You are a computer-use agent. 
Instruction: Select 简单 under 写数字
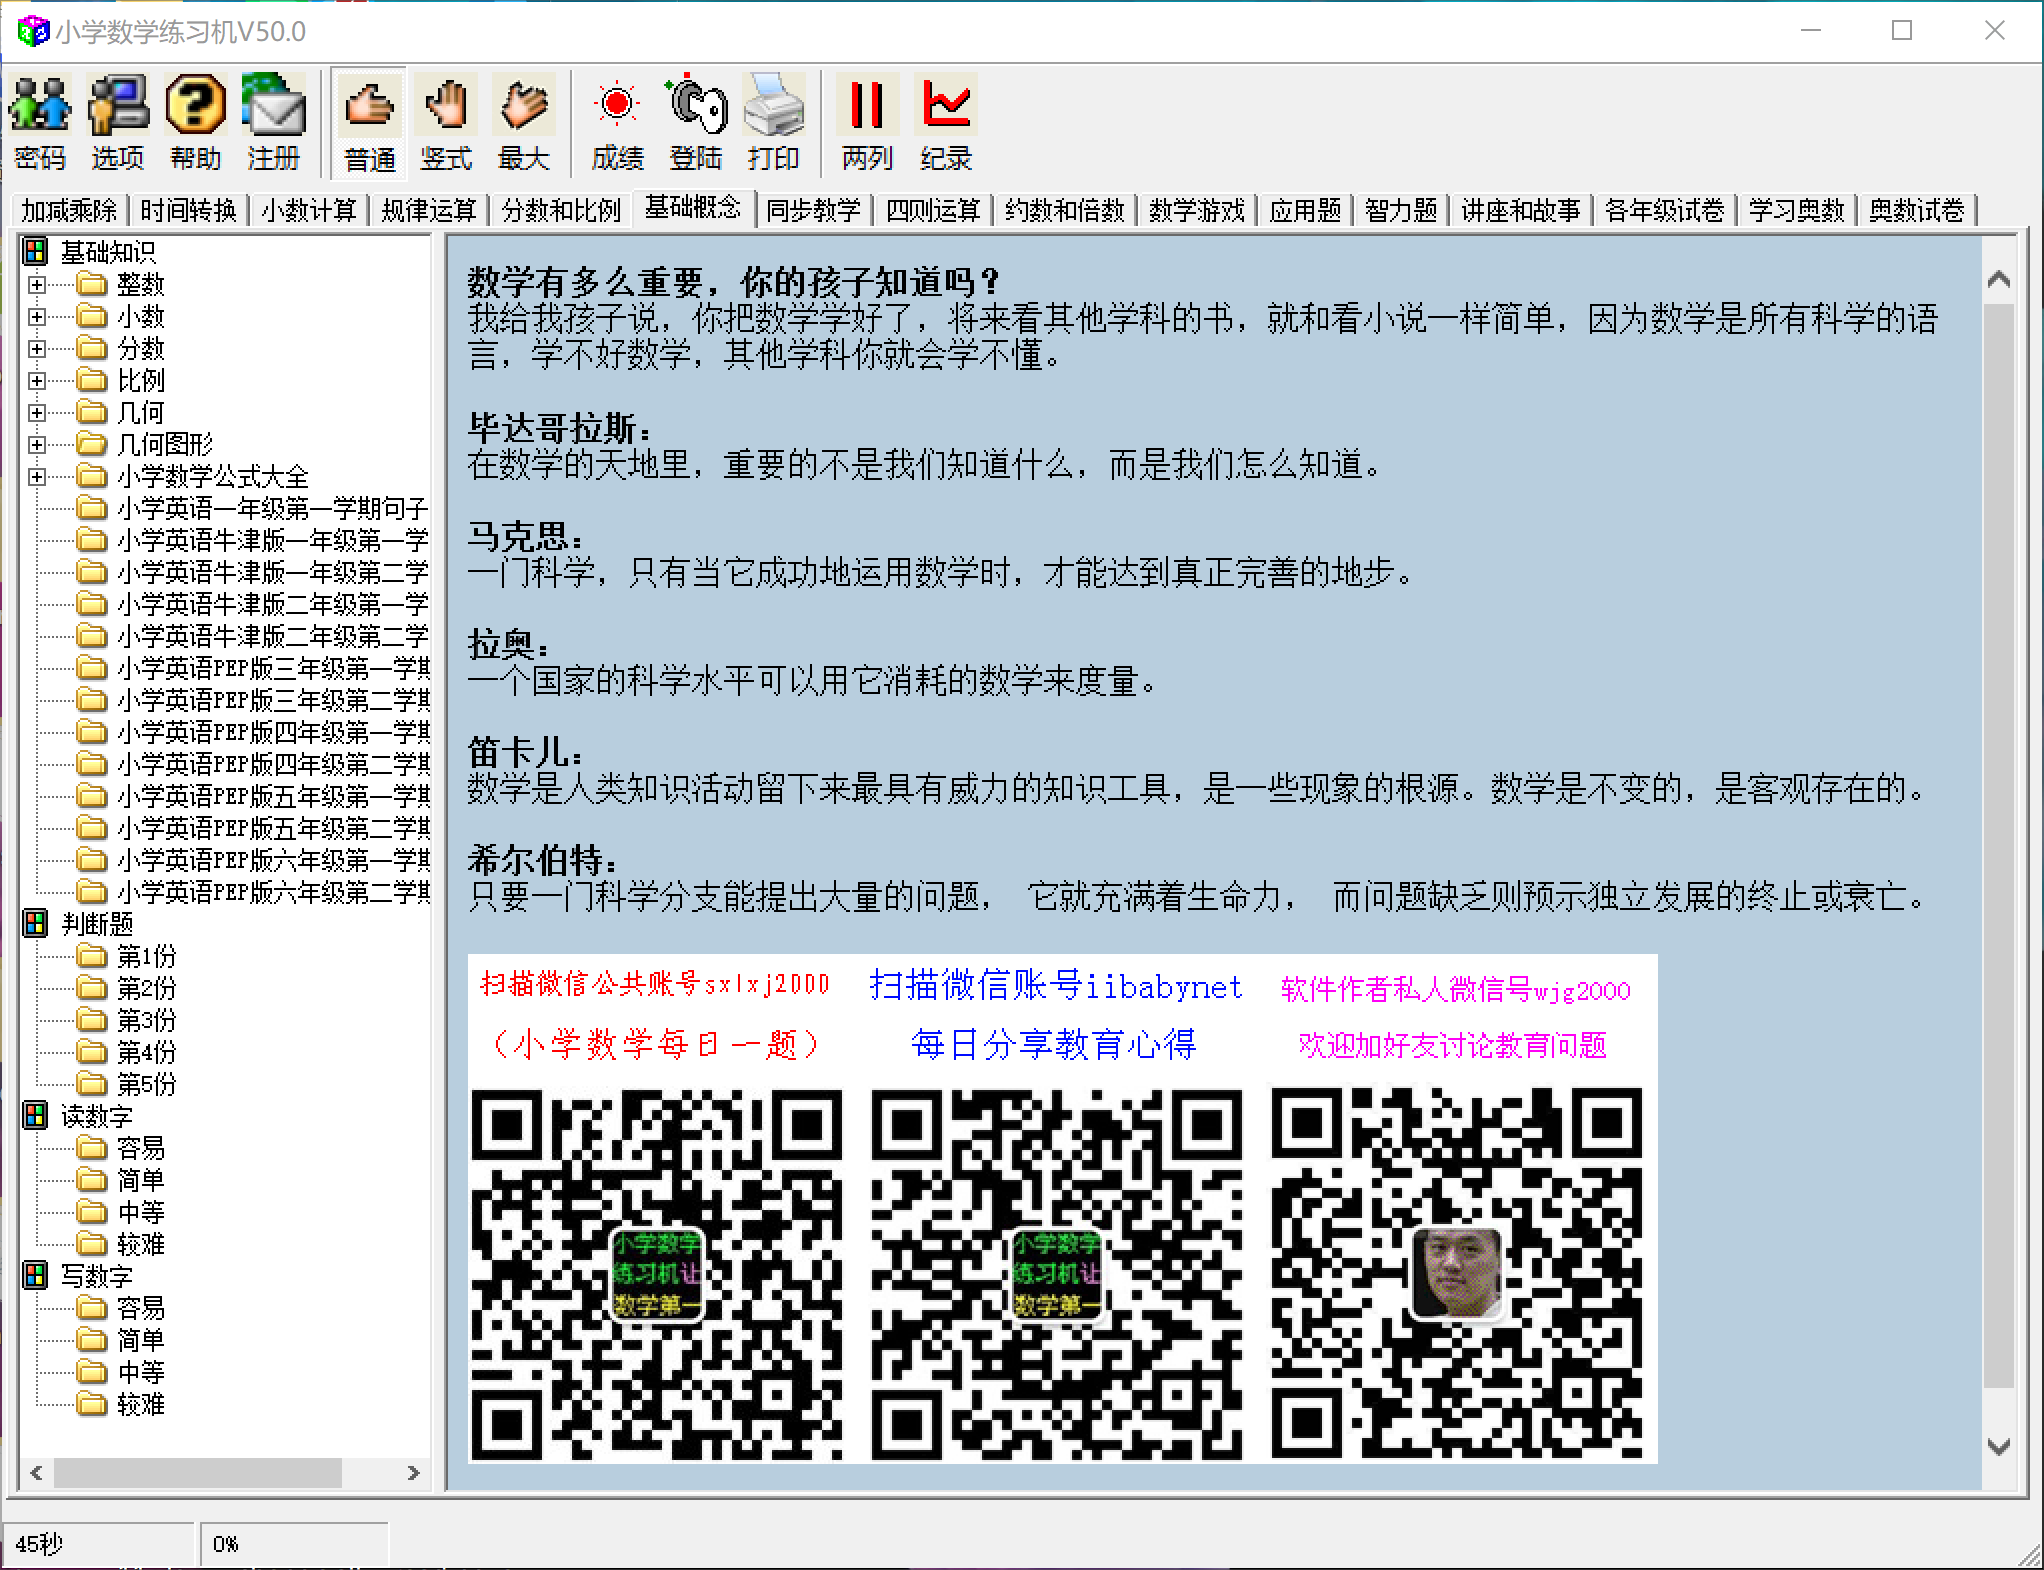tap(141, 1340)
